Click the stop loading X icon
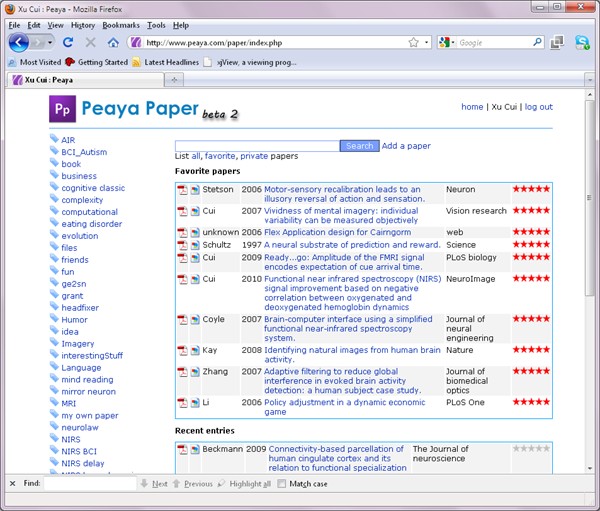The height and width of the screenshot is (511, 600). [x=91, y=42]
